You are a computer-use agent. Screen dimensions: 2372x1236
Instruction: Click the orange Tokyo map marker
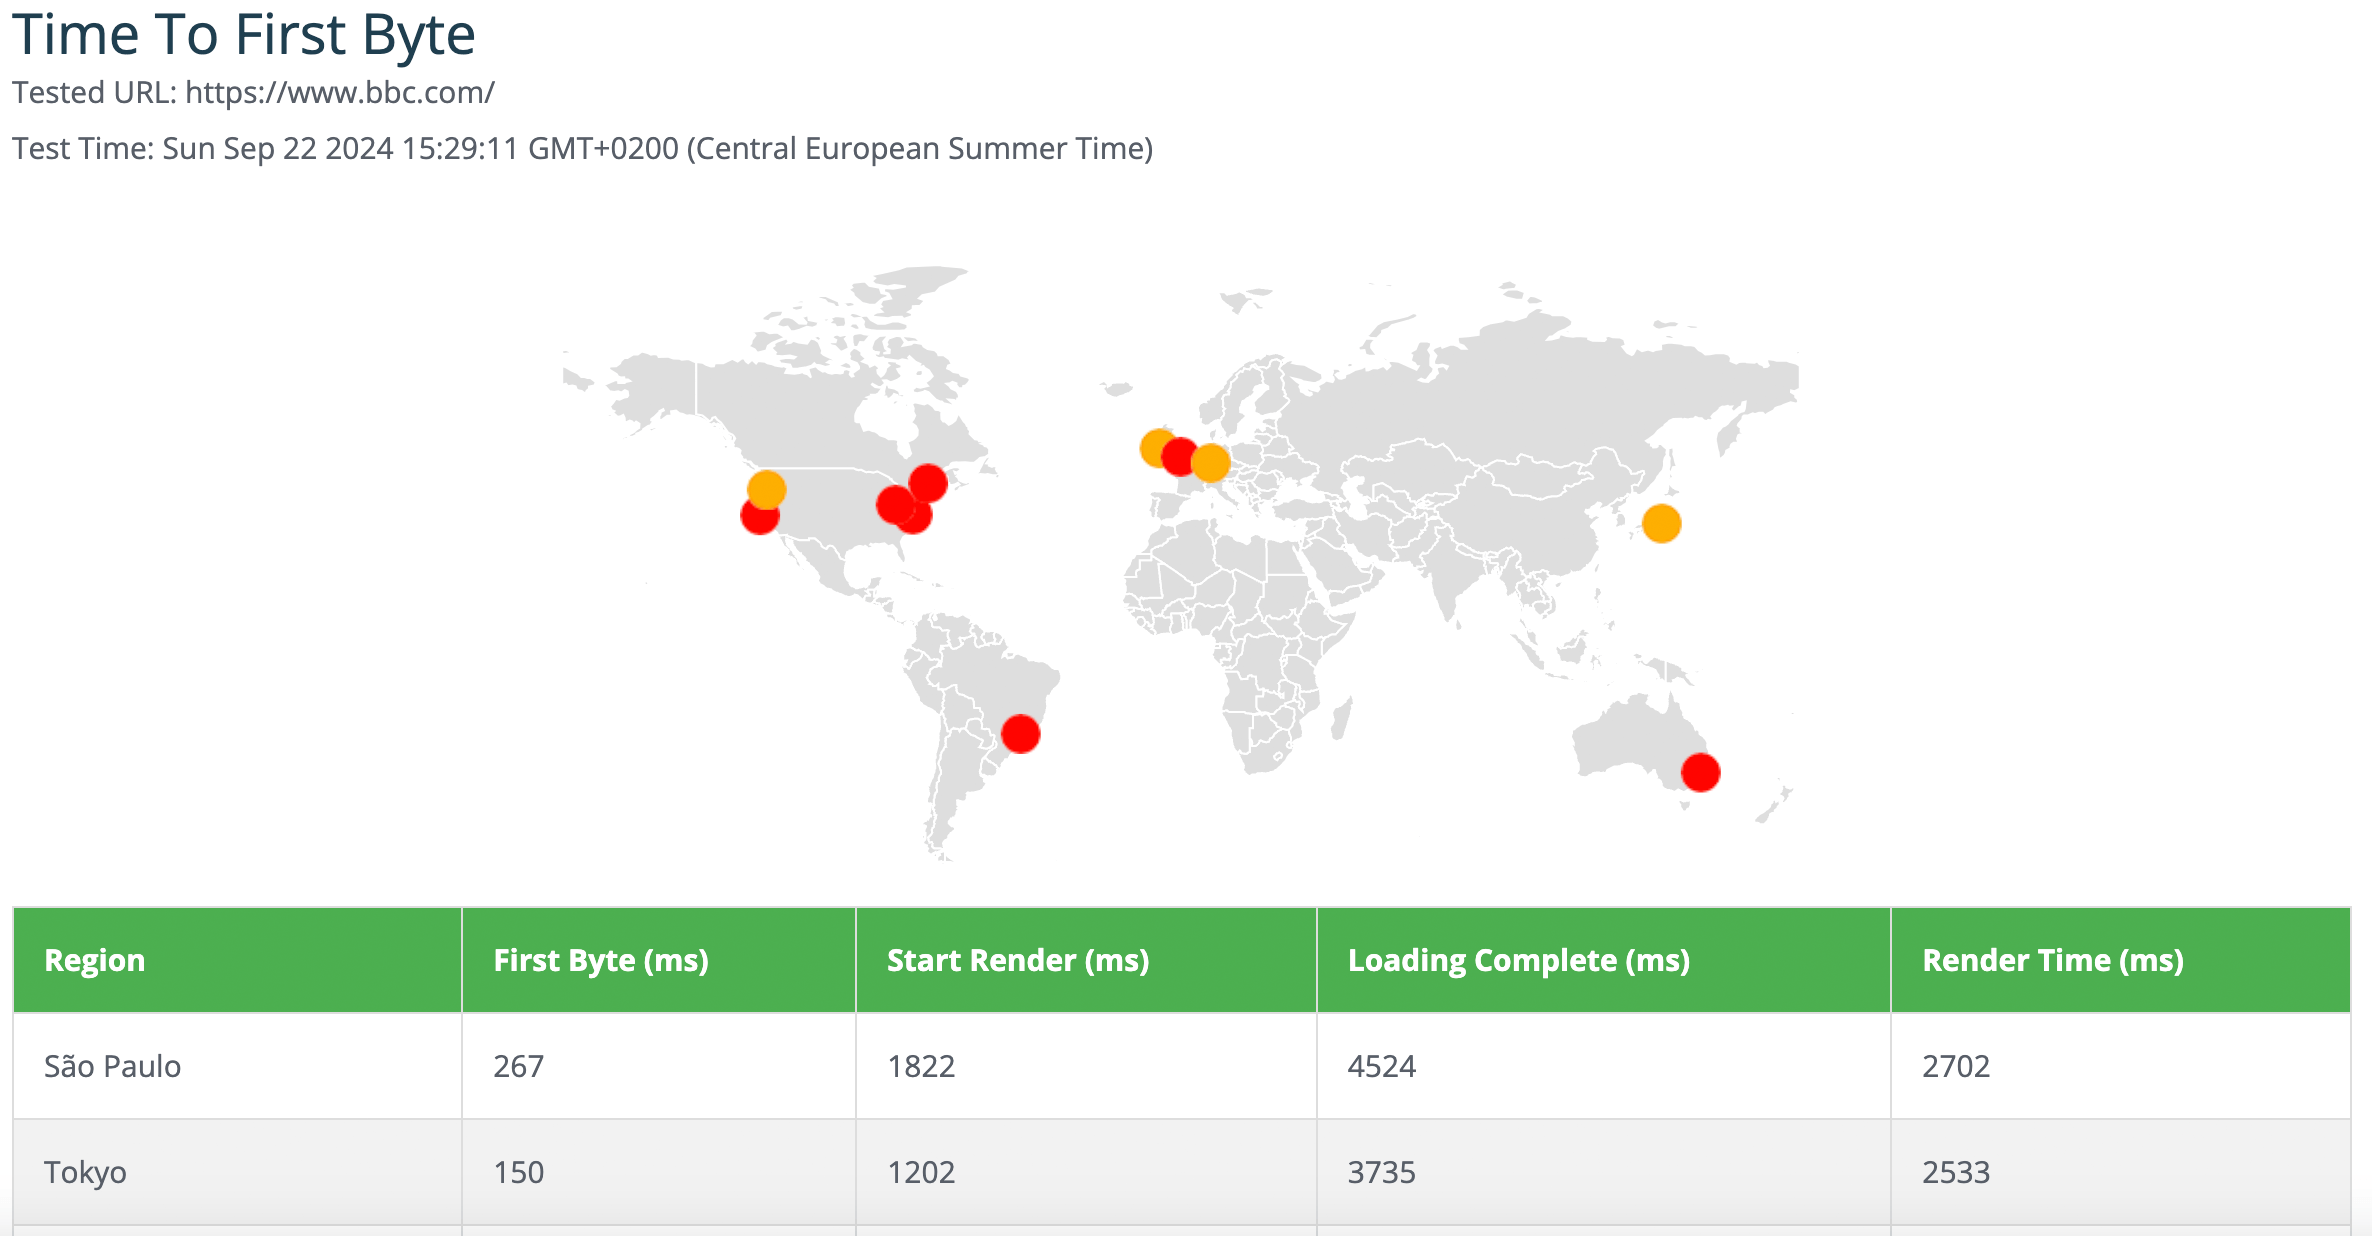(x=1661, y=523)
